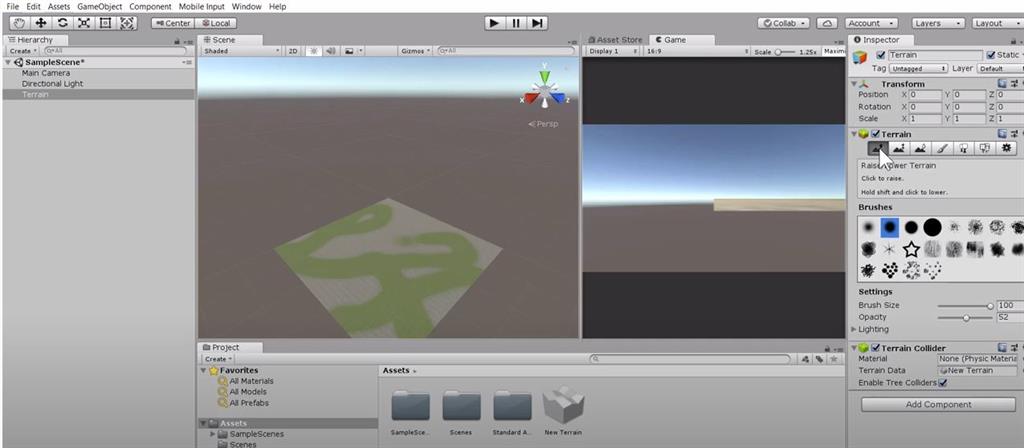Open the Assets menu
The width and height of the screenshot is (1024, 448).
coord(59,7)
